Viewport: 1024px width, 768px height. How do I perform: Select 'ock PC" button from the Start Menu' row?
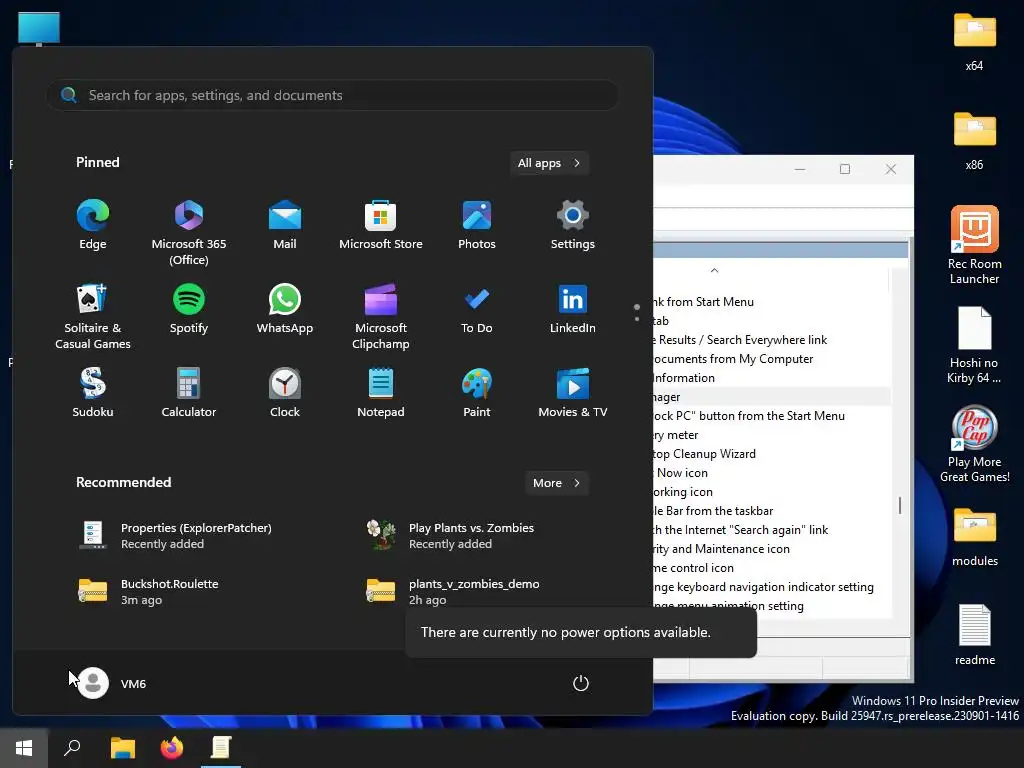pos(772,416)
